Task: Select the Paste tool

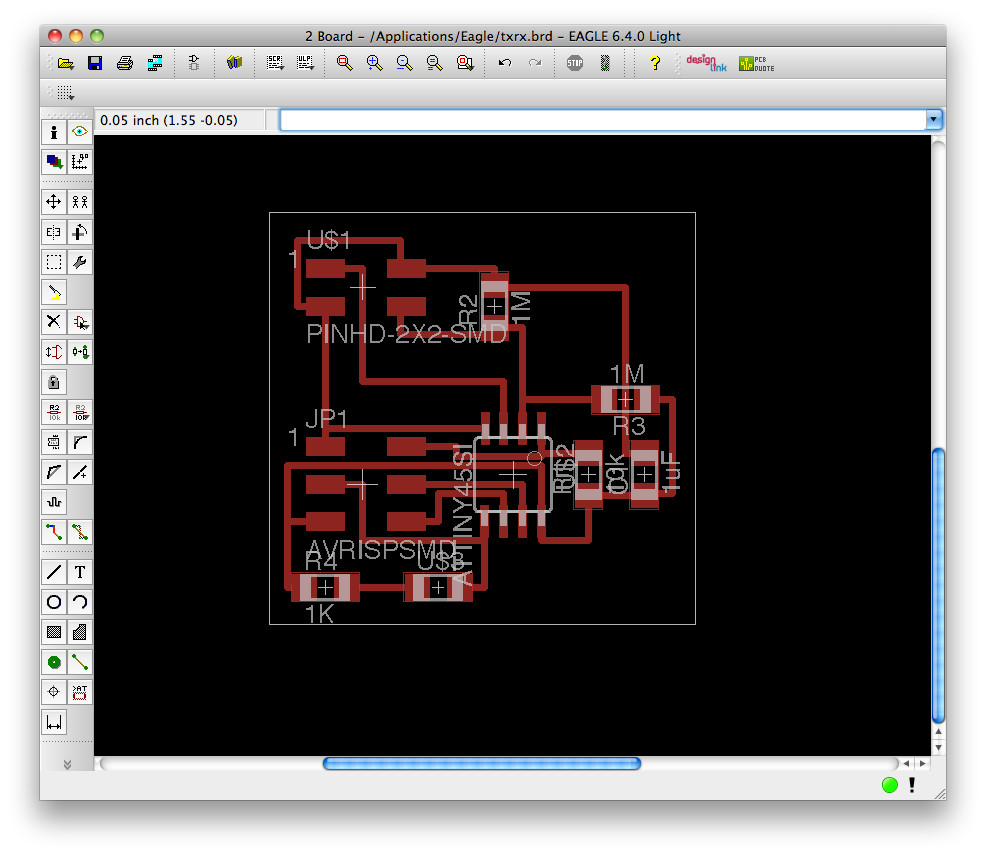Action: (x=54, y=292)
